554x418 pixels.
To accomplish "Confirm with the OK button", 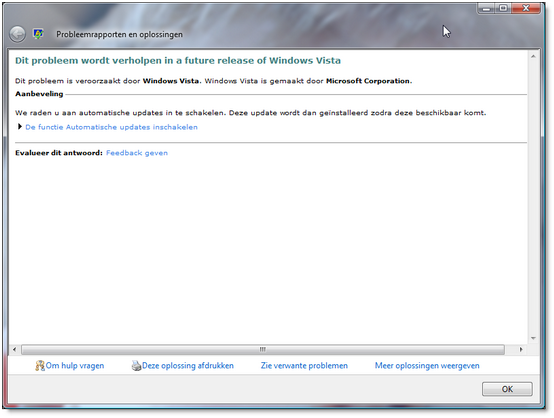I will (507, 389).
